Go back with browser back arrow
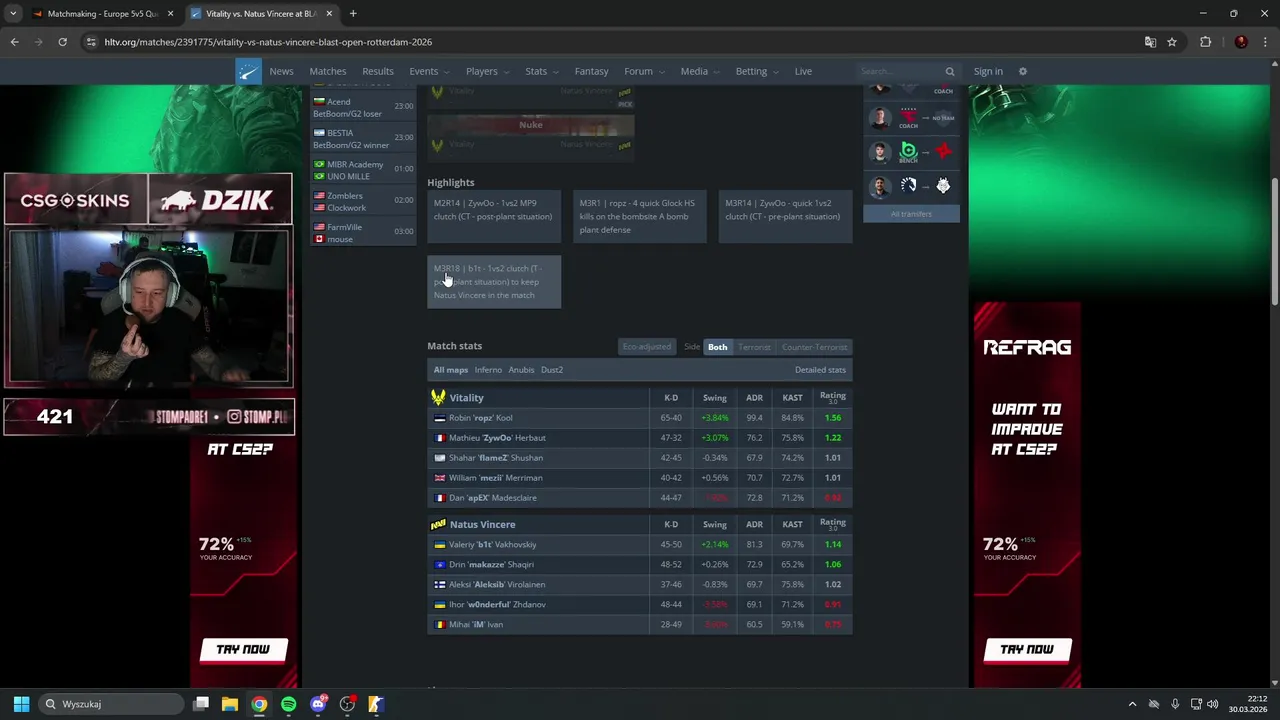 pyautogui.click(x=14, y=42)
